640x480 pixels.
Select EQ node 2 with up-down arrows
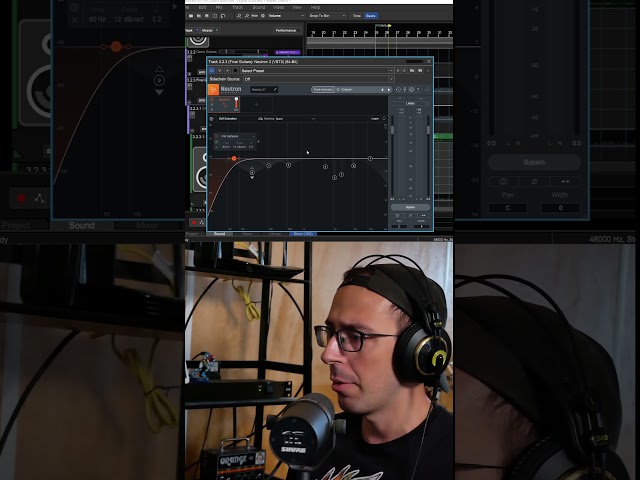click(x=252, y=173)
